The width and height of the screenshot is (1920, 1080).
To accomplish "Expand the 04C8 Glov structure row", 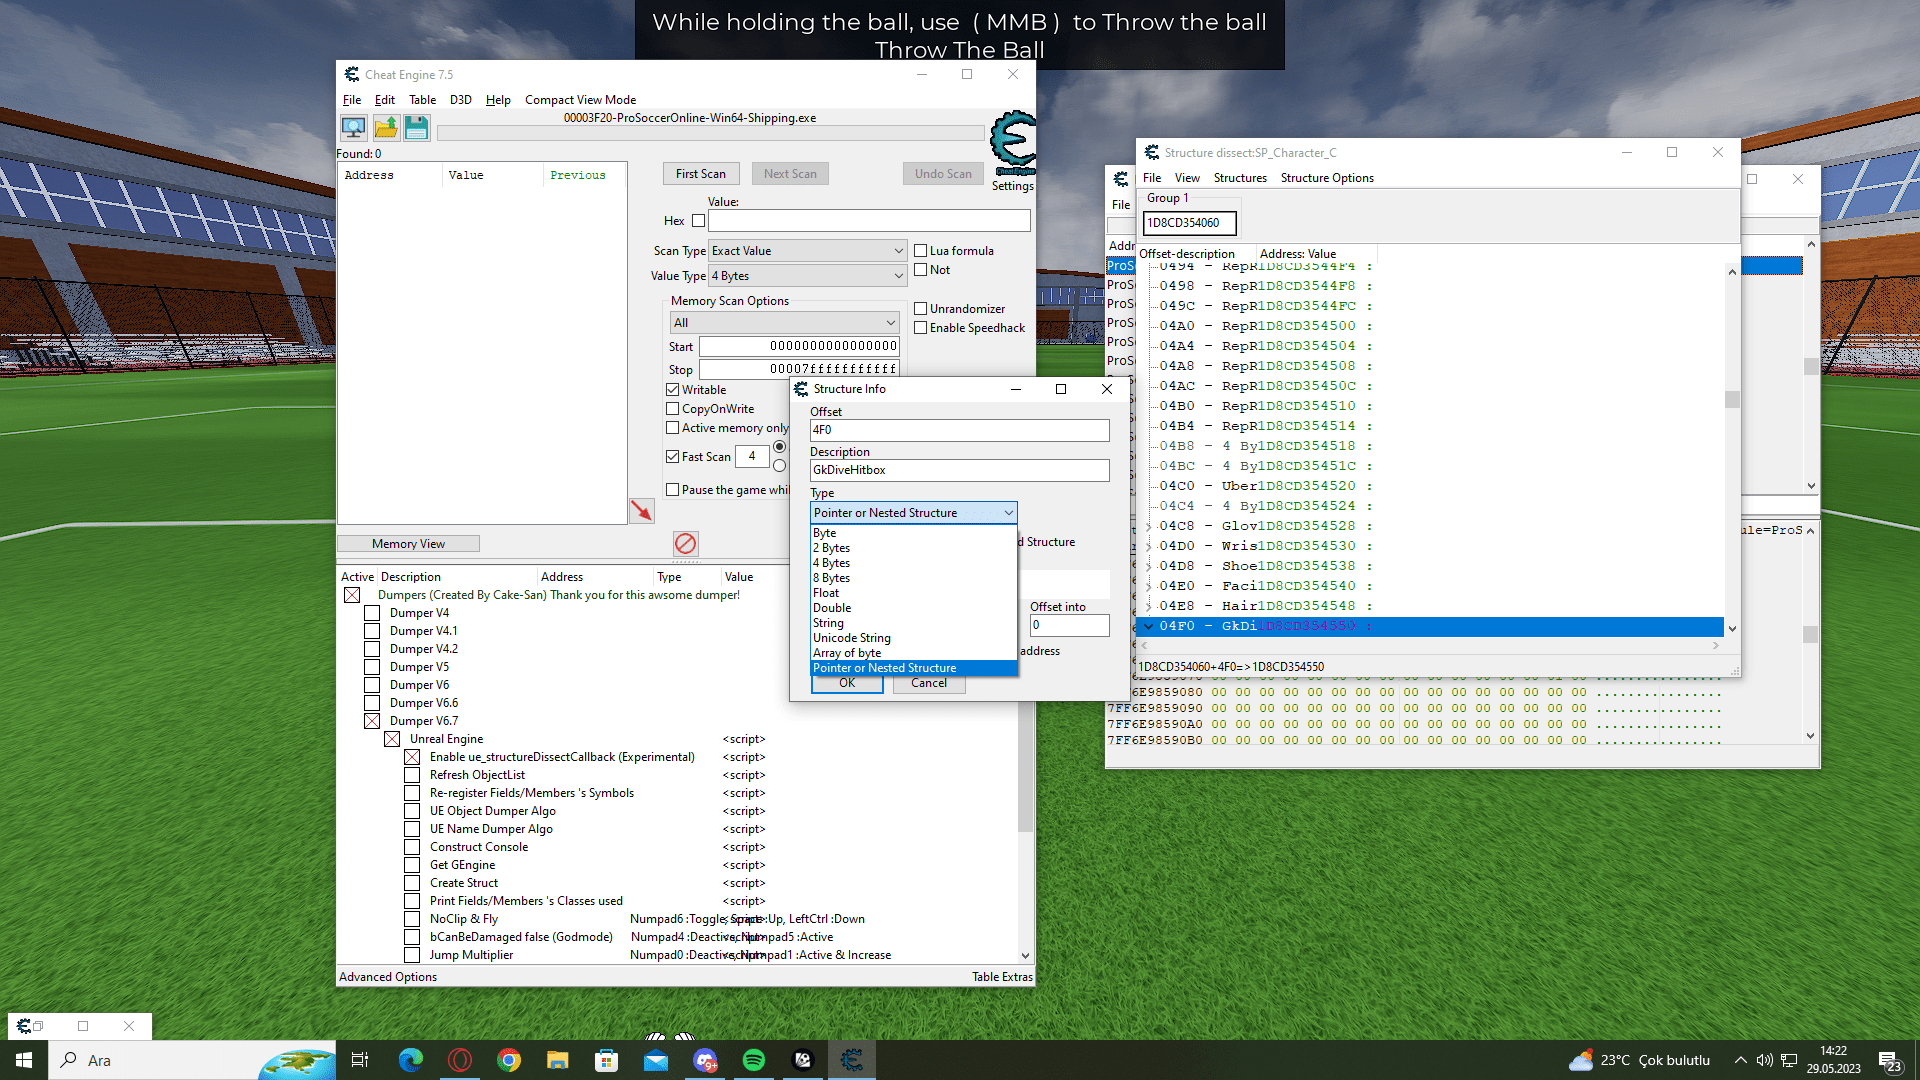I will (x=1148, y=526).
